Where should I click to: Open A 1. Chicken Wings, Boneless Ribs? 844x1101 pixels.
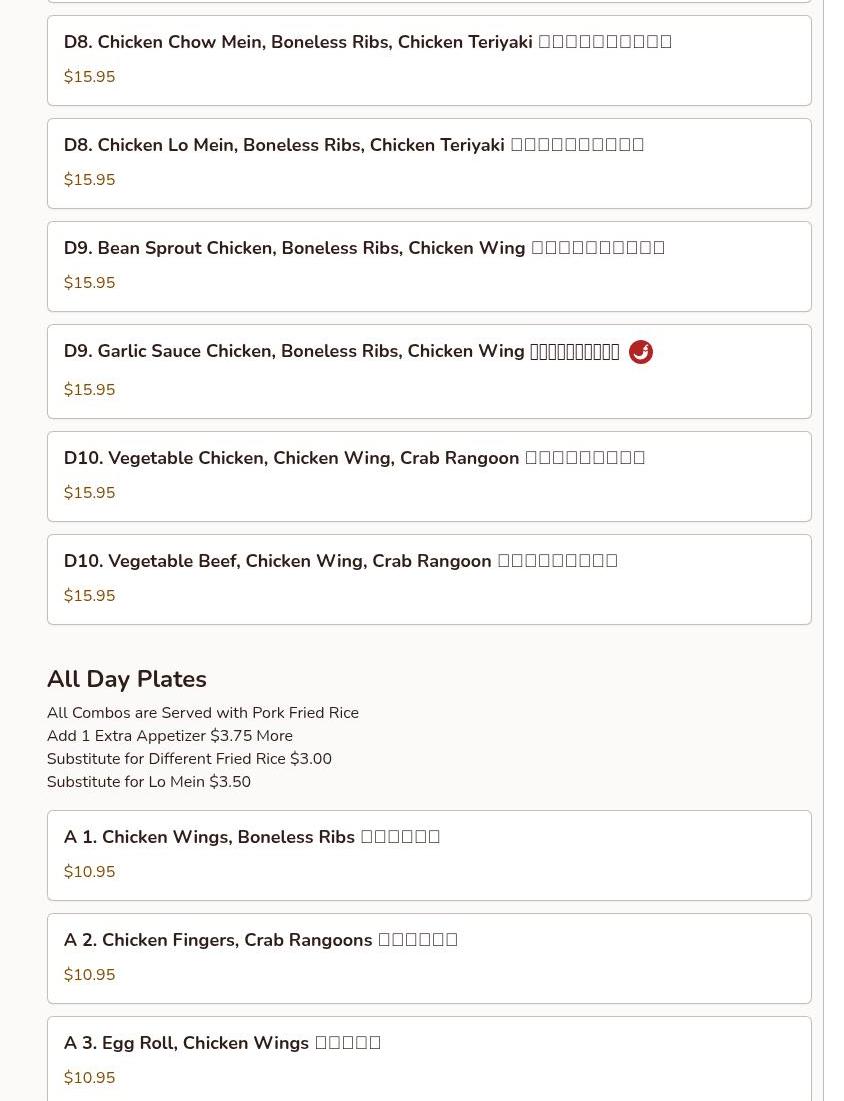[x=429, y=856]
